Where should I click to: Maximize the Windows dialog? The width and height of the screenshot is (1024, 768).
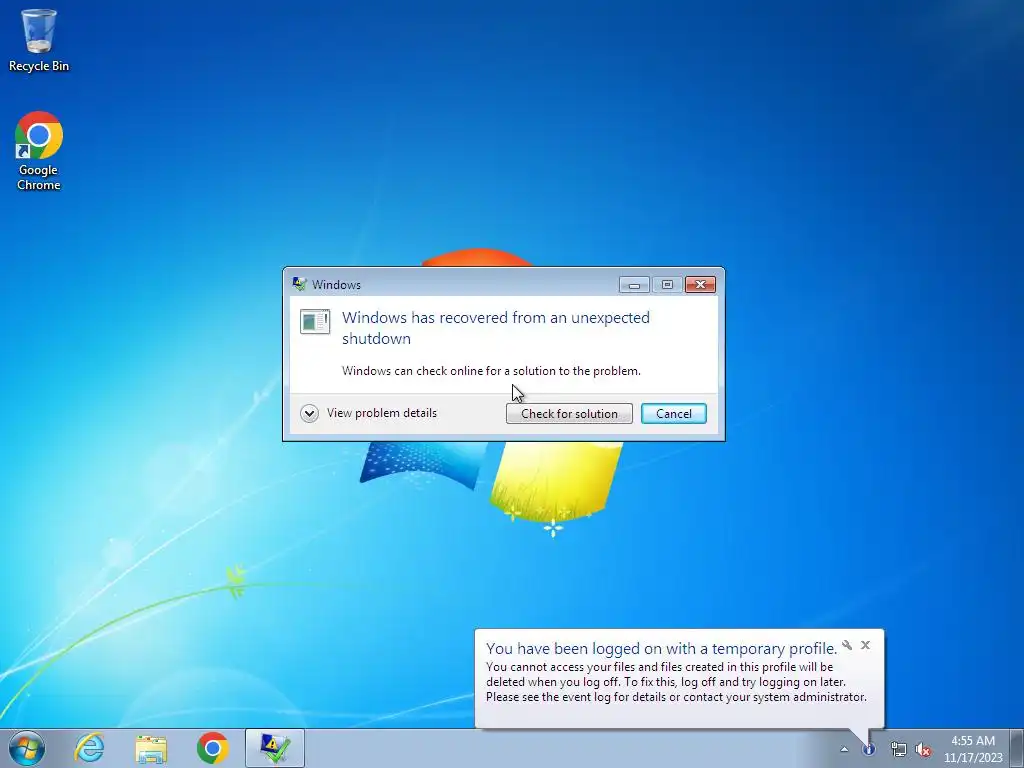[667, 285]
